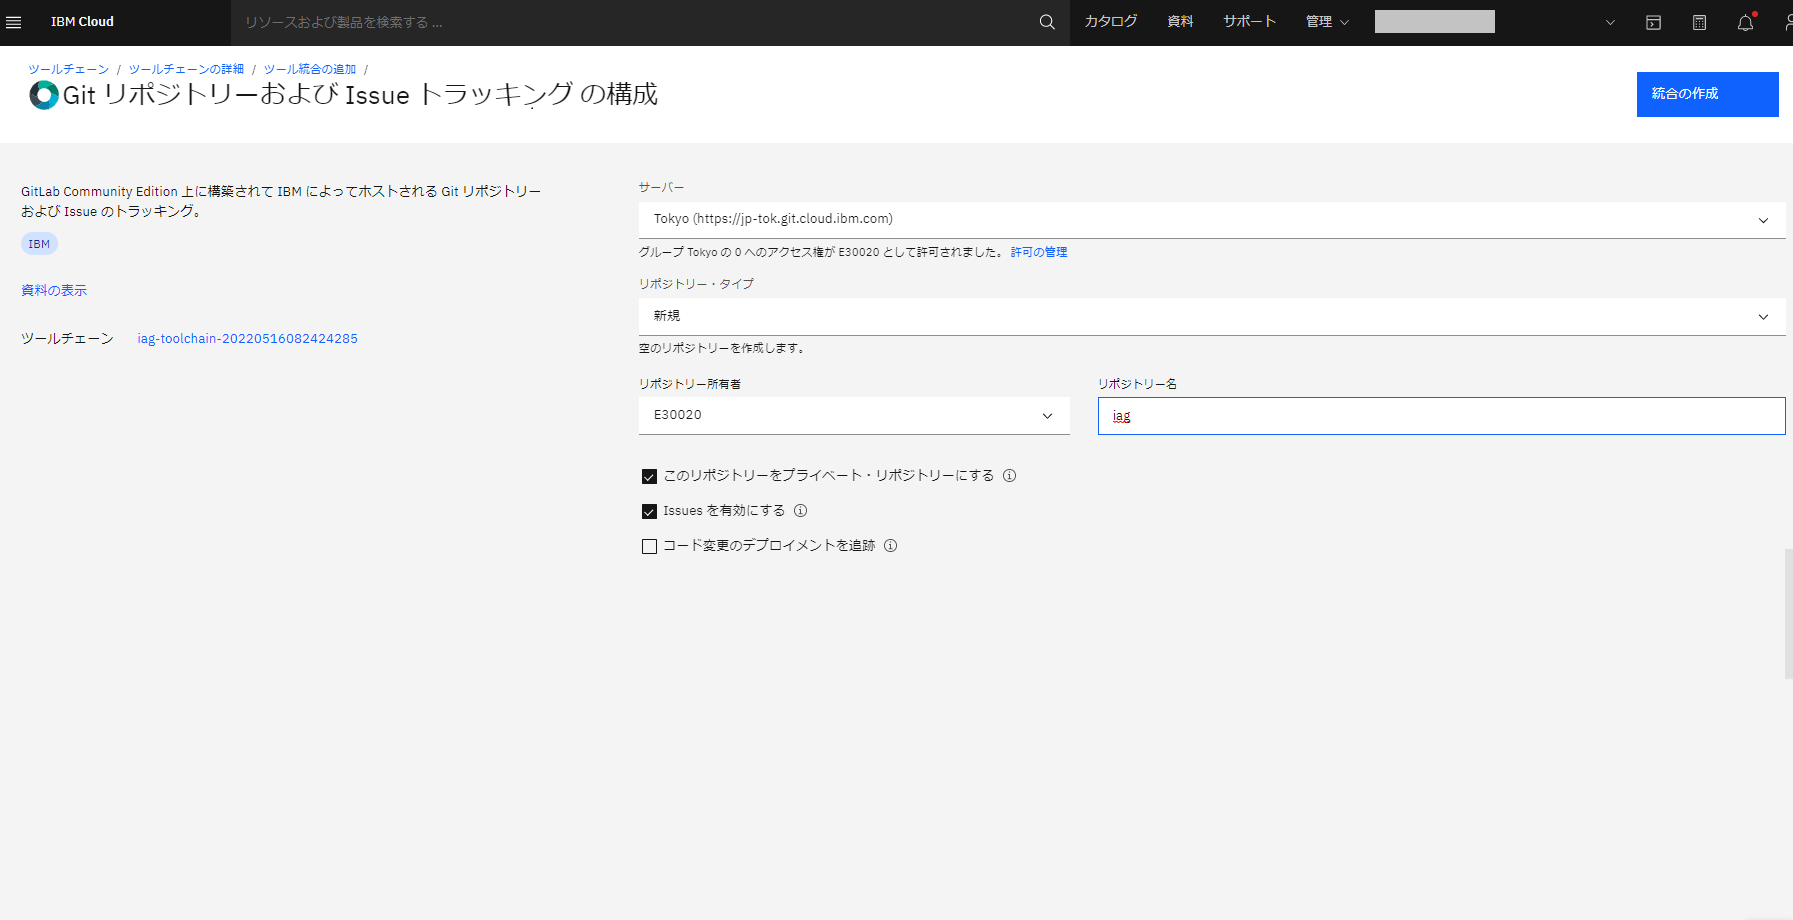The width and height of the screenshot is (1793, 920).
Task: Click the Git integration logo icon
Action: click(x=44, y=95)
